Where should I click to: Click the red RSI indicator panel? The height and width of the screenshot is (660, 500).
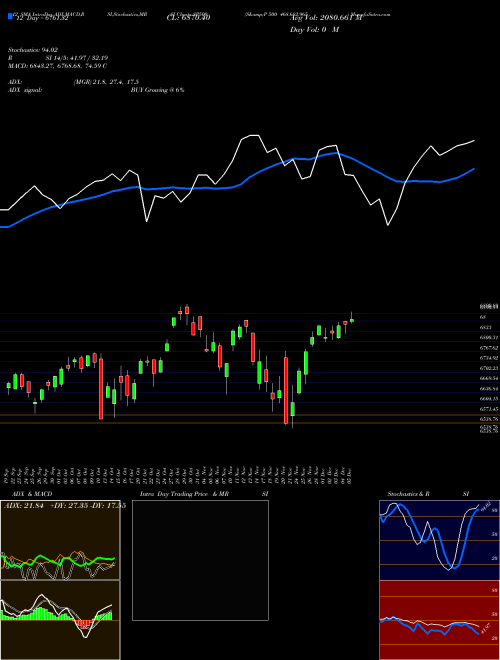pyautogui.click(x=439, y=620)
